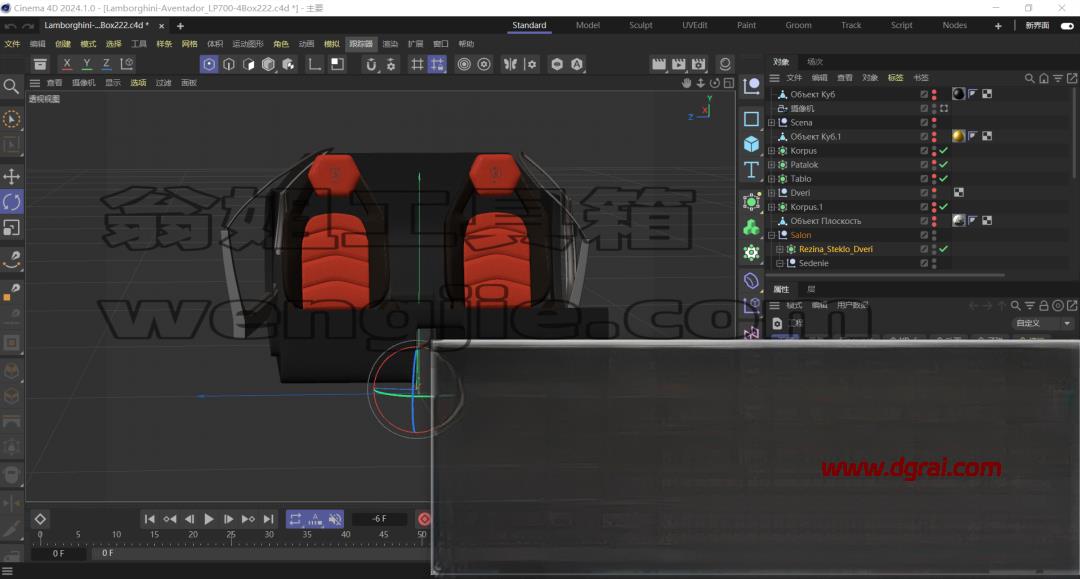Switch to the Sculpt layout tab
Image resolution: width=1080 pixels, height=579 pixels.
coord(641,25)
